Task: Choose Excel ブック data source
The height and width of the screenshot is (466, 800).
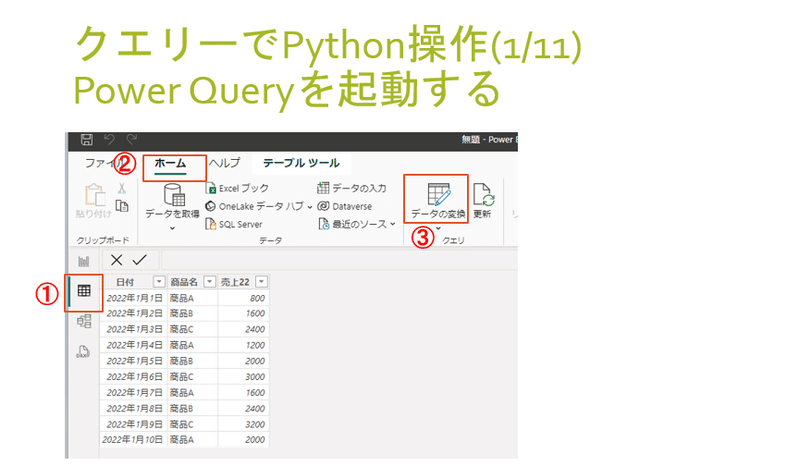Action: pos(237,188)
